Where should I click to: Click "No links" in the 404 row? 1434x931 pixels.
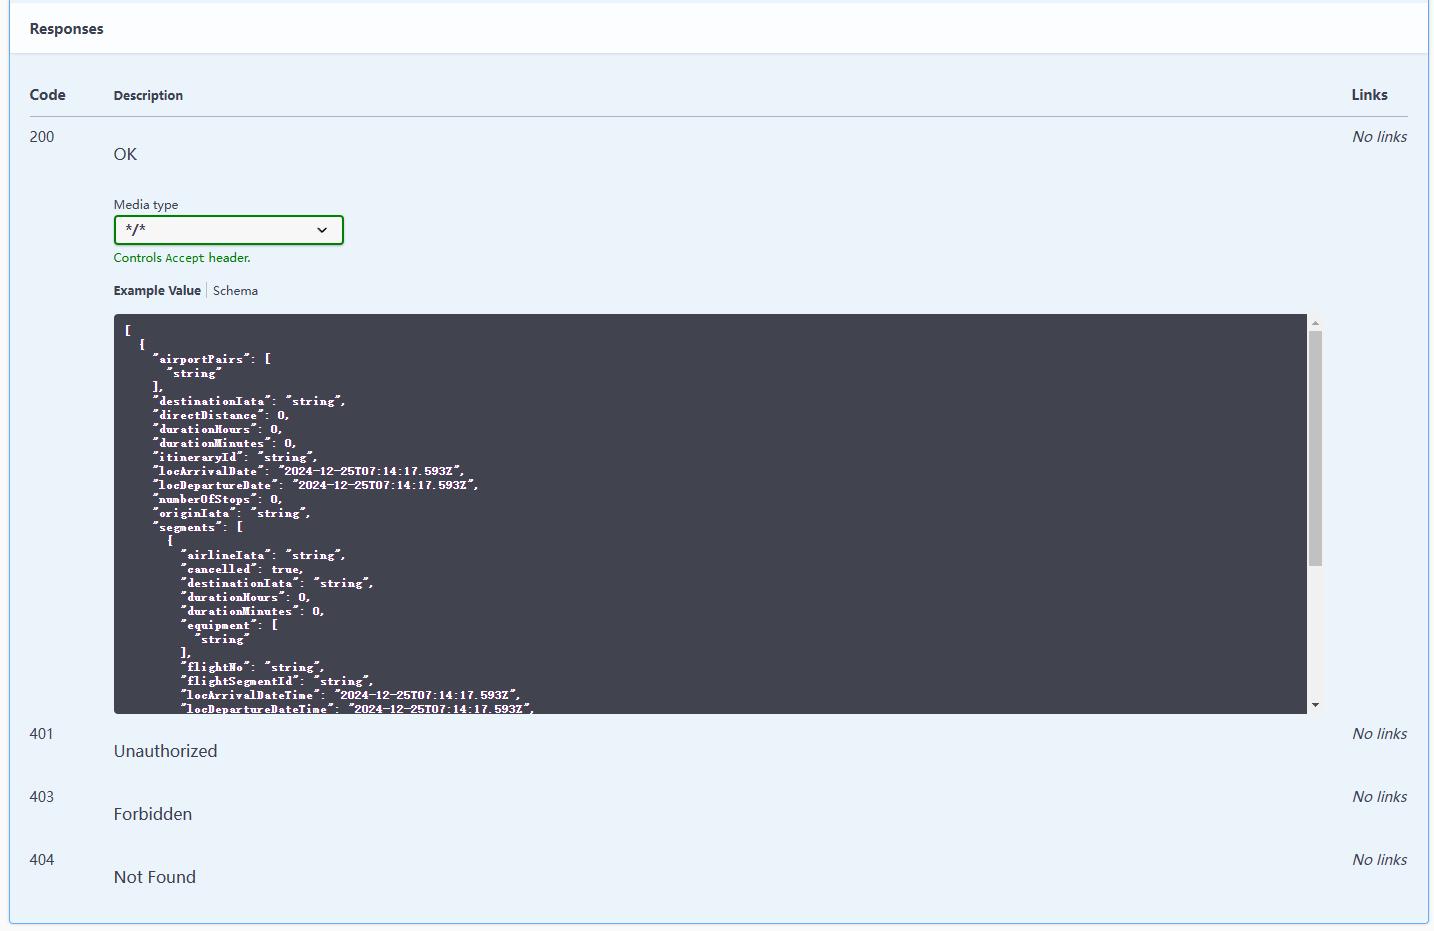(x=1379, y=860)
